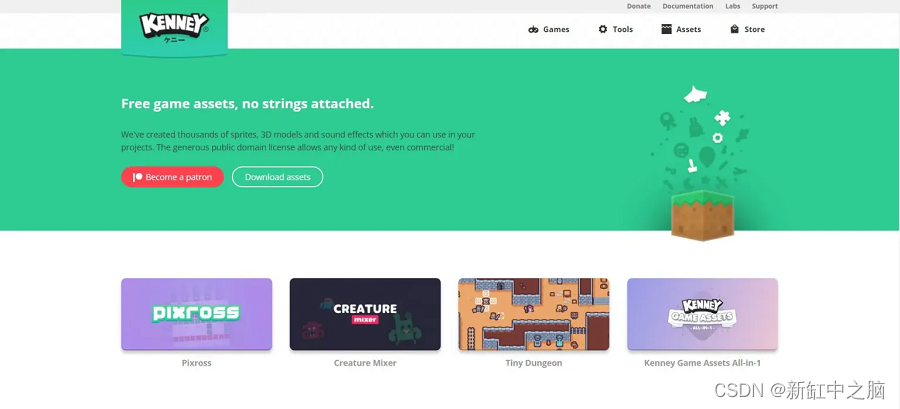Click the Kenney logo
900x409 pixels.
pyautogui.click(x=174, y=28)
